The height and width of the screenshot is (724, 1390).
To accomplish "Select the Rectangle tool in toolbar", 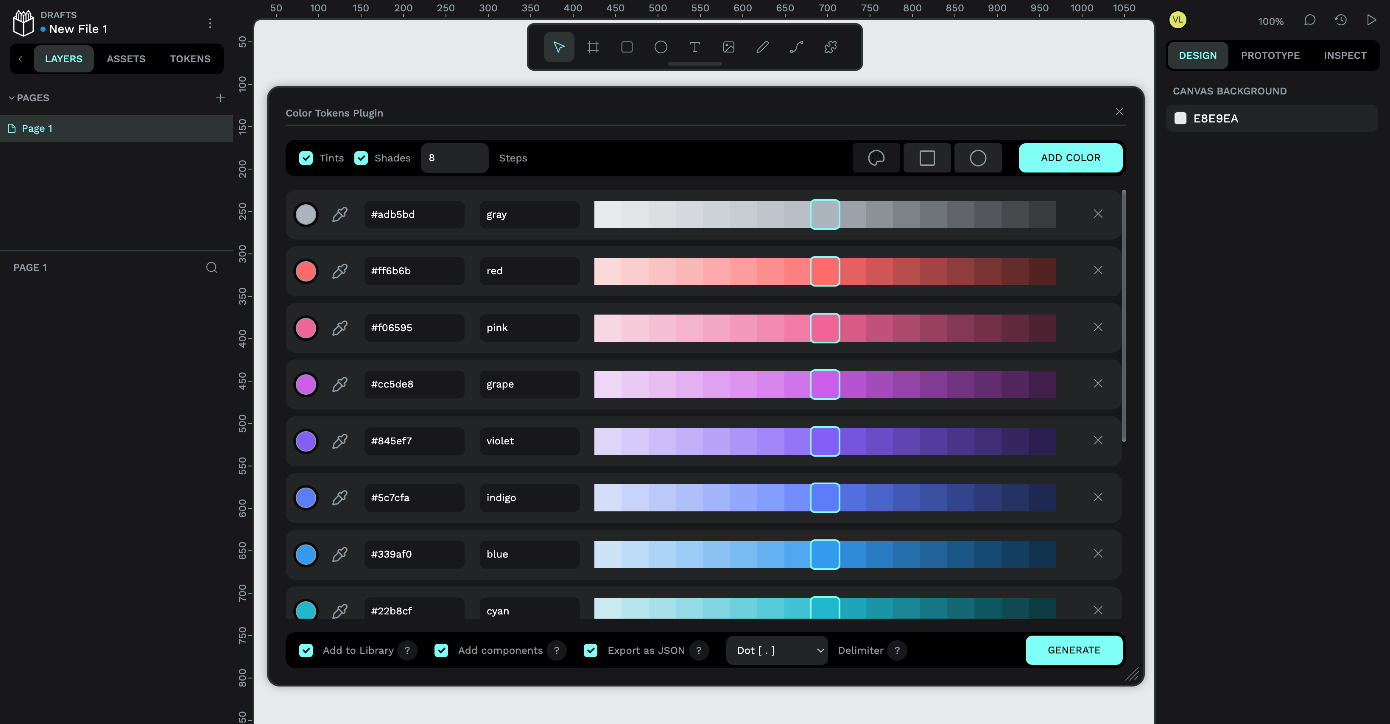I will click(627, 47).
